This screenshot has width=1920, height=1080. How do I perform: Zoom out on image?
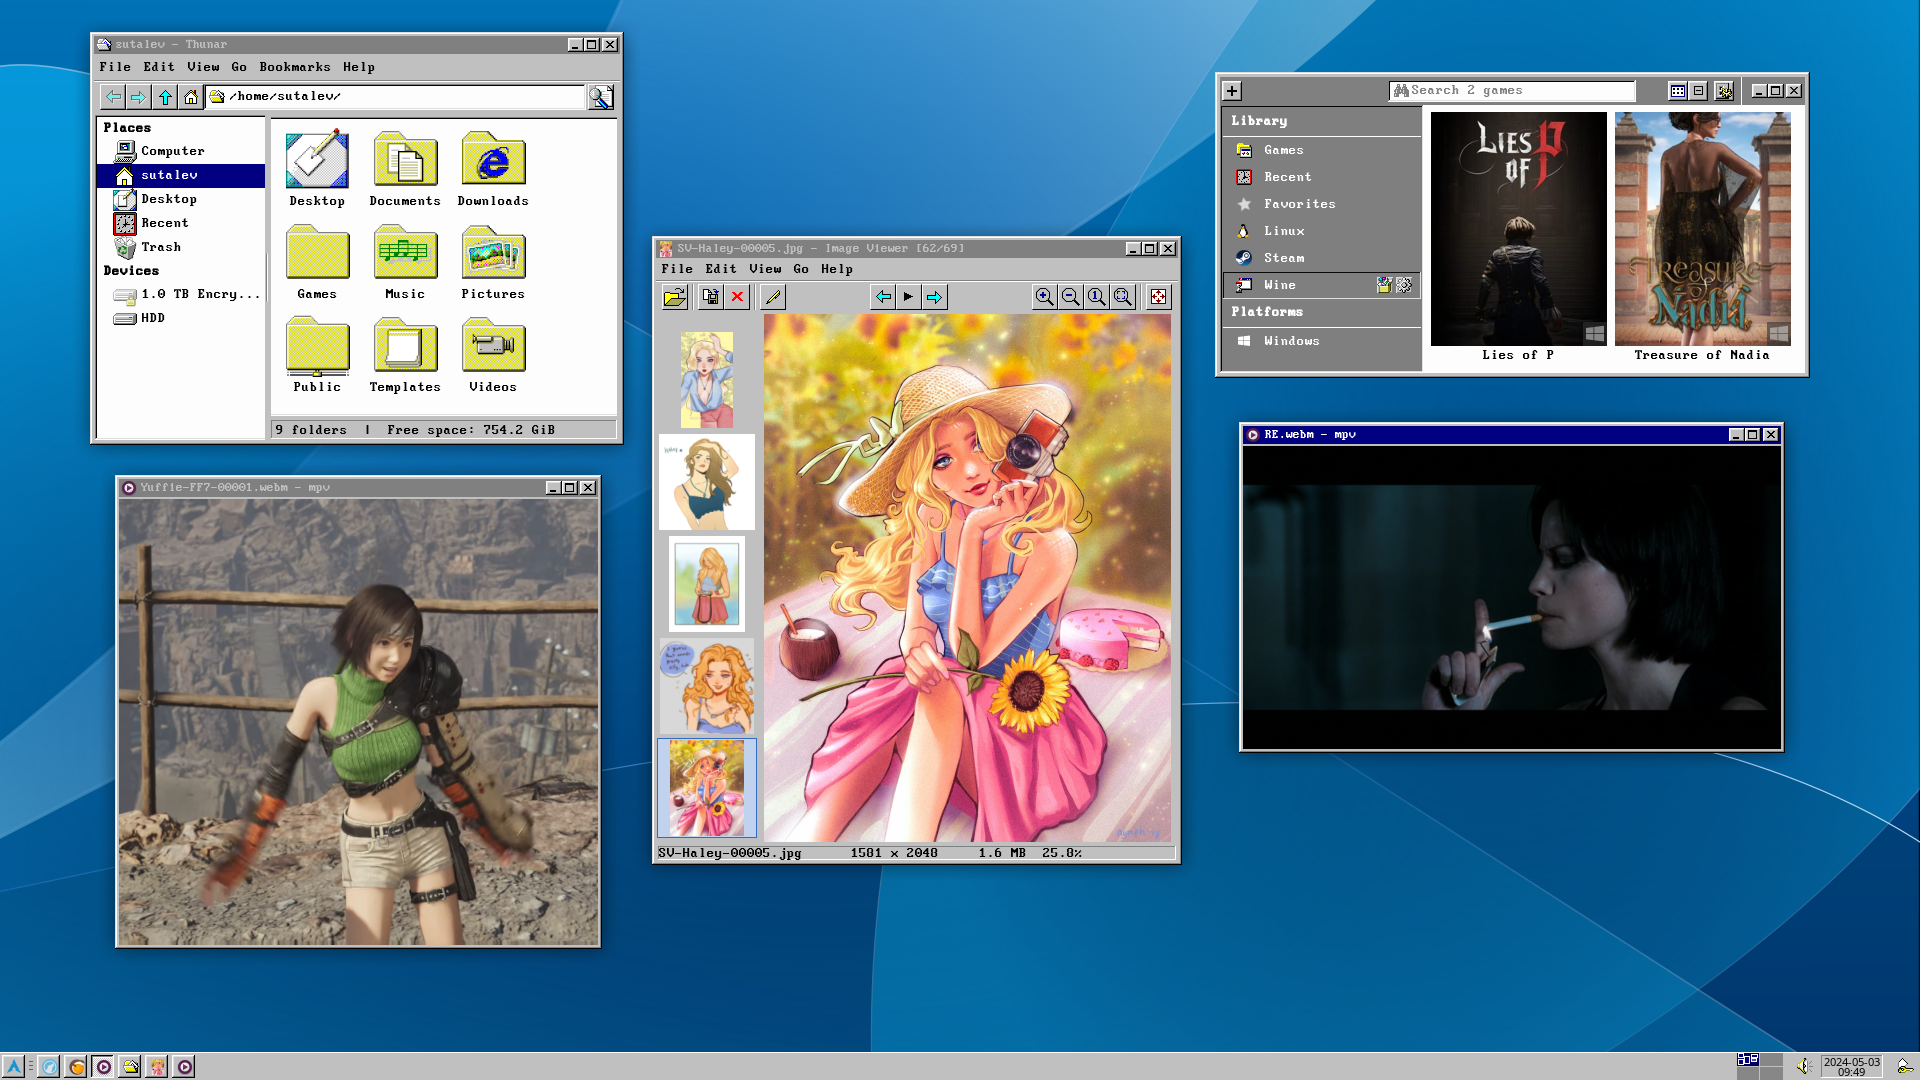[x=1071, y=297]
